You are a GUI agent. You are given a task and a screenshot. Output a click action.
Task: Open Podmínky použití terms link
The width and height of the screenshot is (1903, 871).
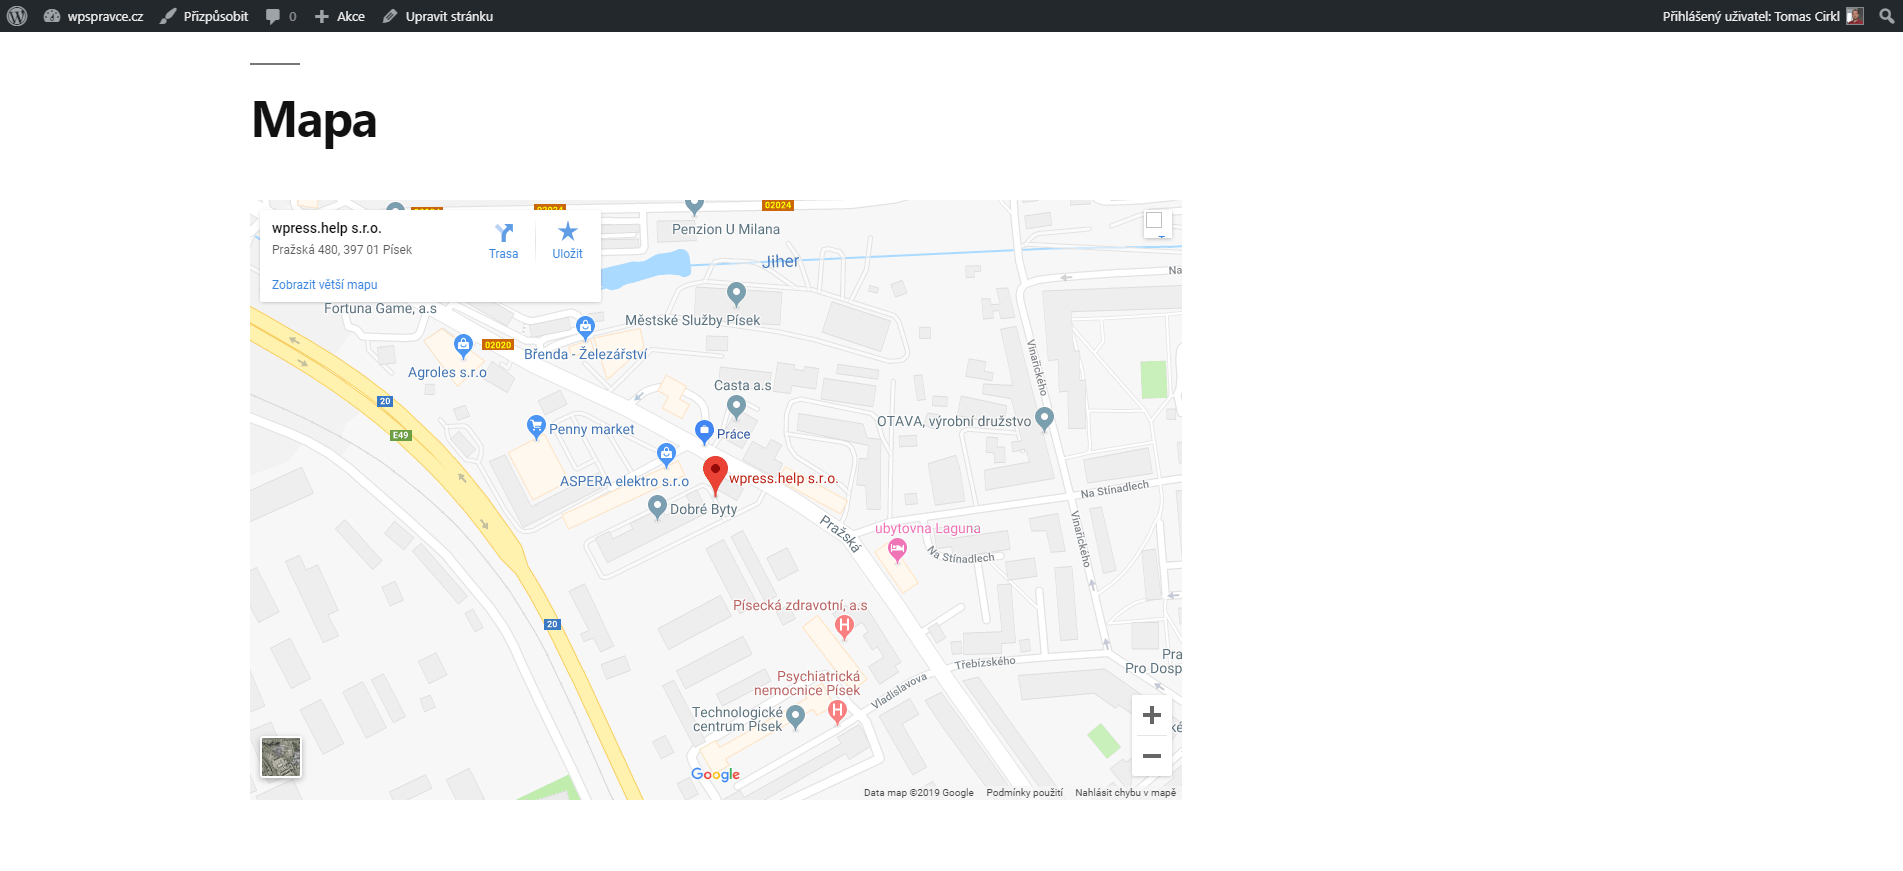click(x=1025, y=793)
